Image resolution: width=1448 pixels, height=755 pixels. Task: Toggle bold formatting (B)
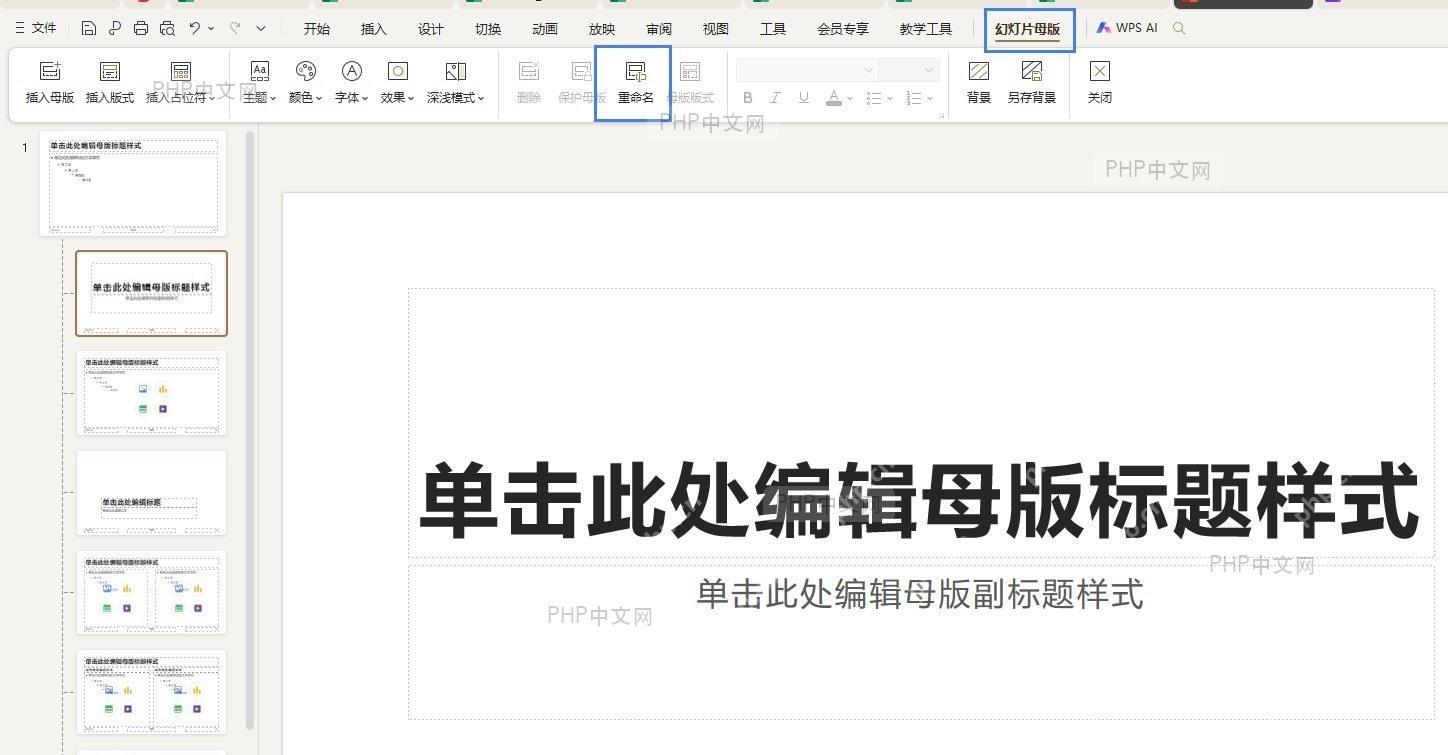click(747, 98)
